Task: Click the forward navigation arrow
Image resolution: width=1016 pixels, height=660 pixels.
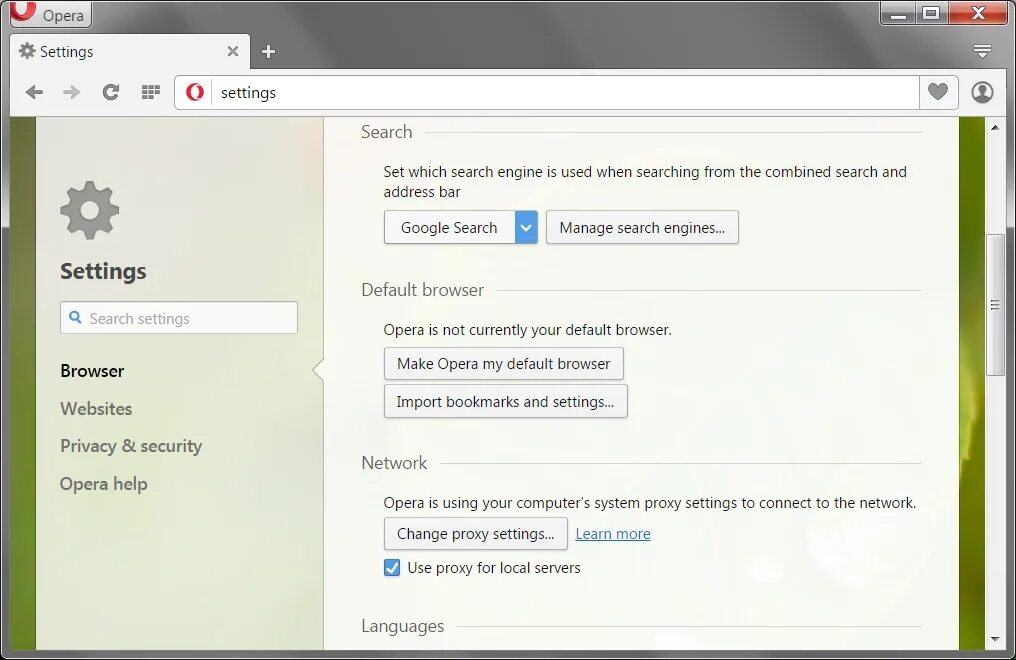Action: coord(71,92)
